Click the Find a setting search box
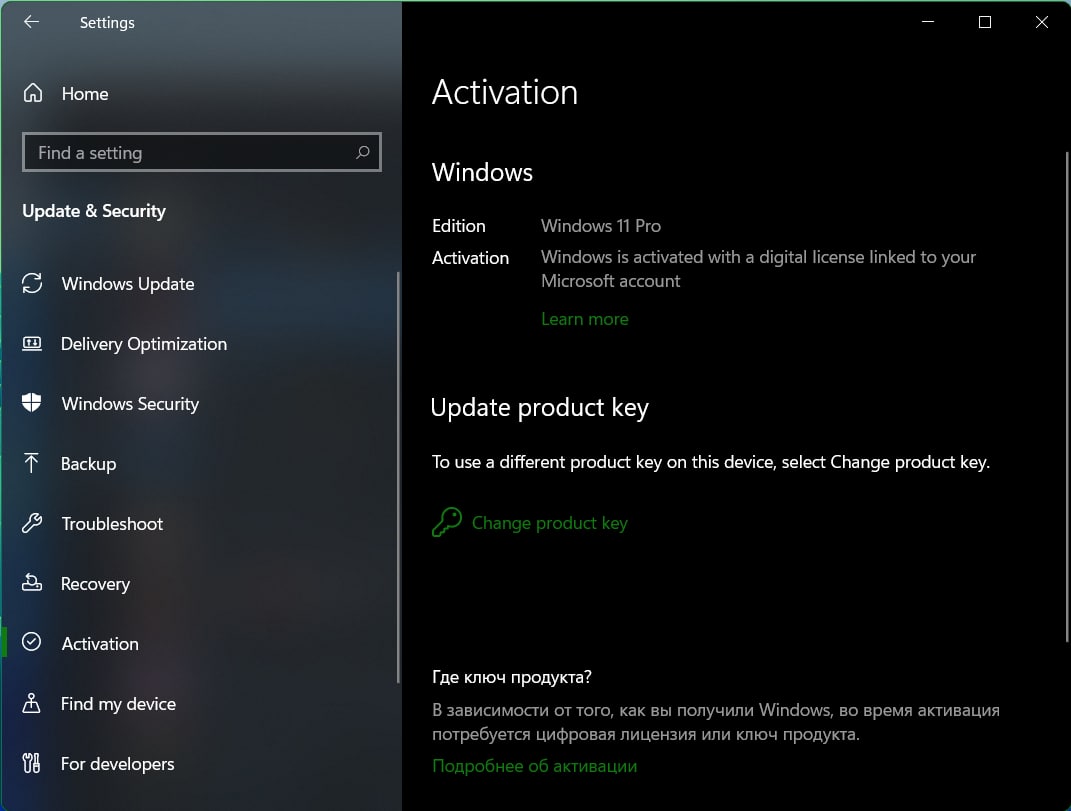The width and height of the screenshot is (1071, 811). tap(201, 152)
